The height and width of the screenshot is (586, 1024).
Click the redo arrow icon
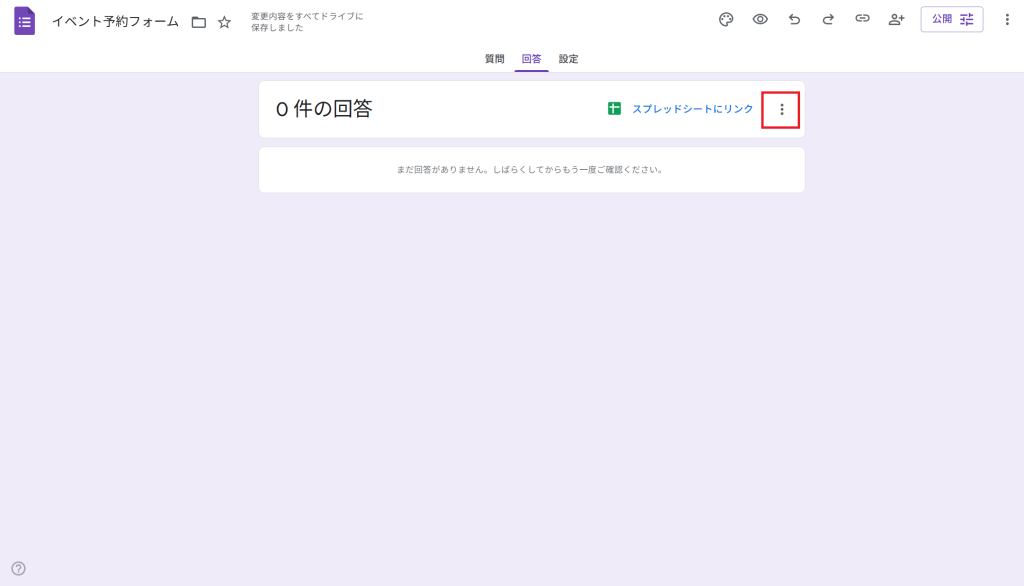(x=828, y=20)
